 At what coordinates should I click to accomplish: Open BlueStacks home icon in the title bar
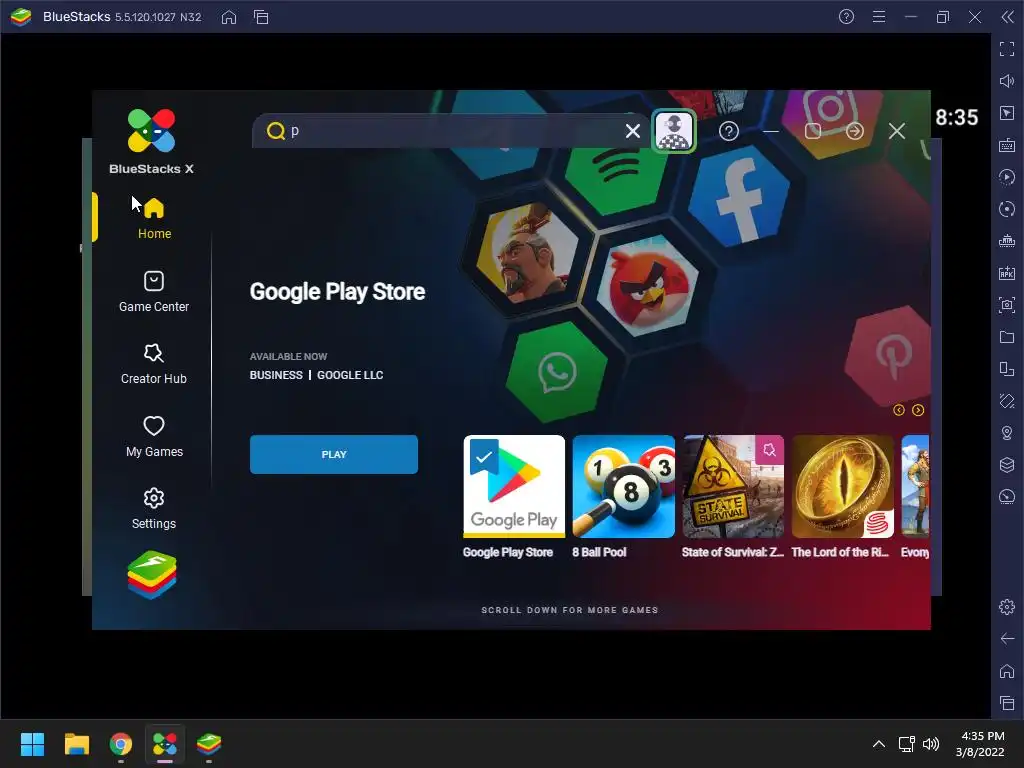click(x=229, y=17)
